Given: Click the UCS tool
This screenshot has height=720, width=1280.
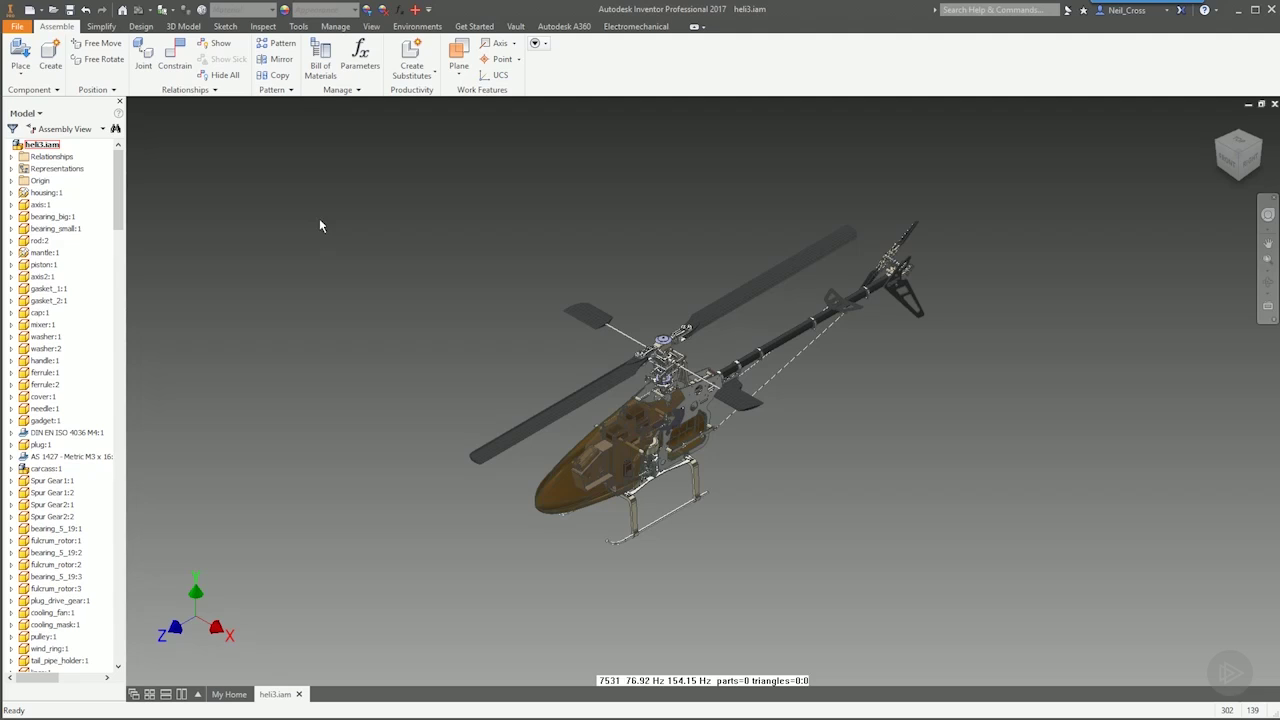Looking at the screenshot, I should click(494, 75).
